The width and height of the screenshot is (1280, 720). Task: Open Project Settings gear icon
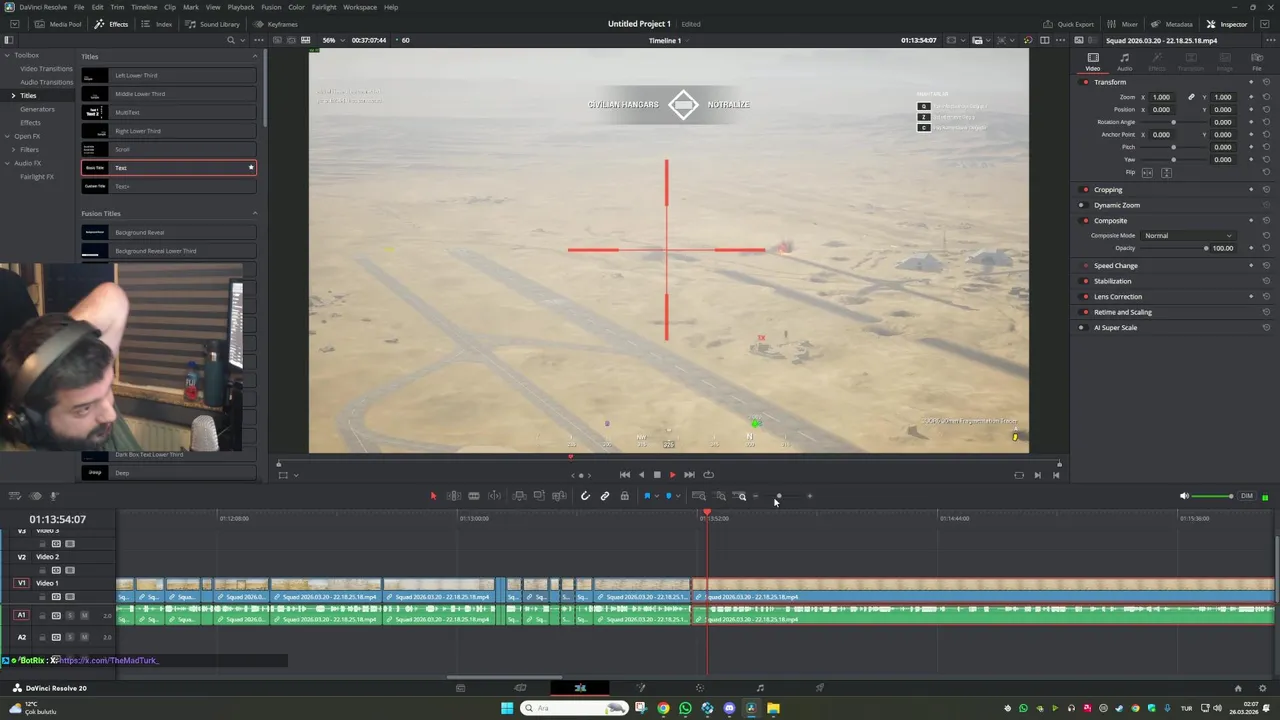pos(1262,688)
